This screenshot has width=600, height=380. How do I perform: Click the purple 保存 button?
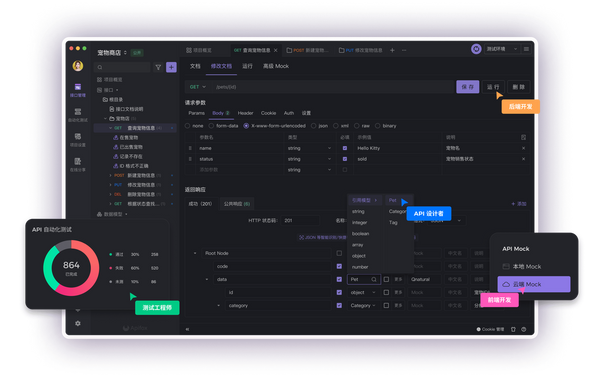coord(468,87)
